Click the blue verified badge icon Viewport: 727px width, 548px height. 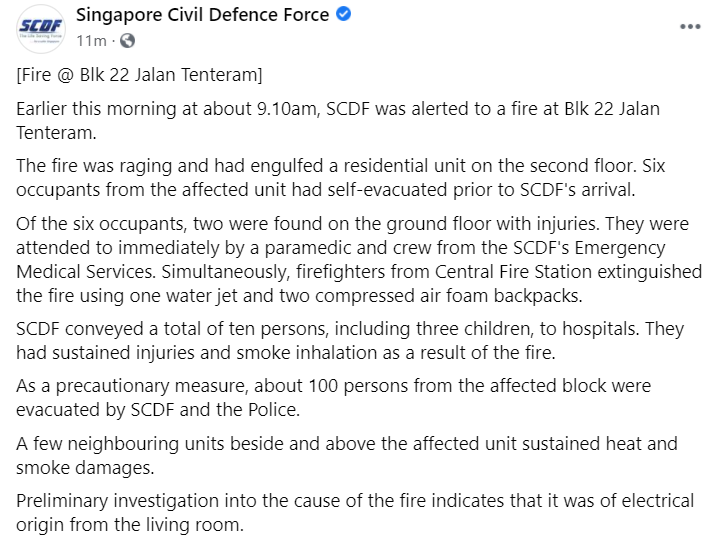344,16
